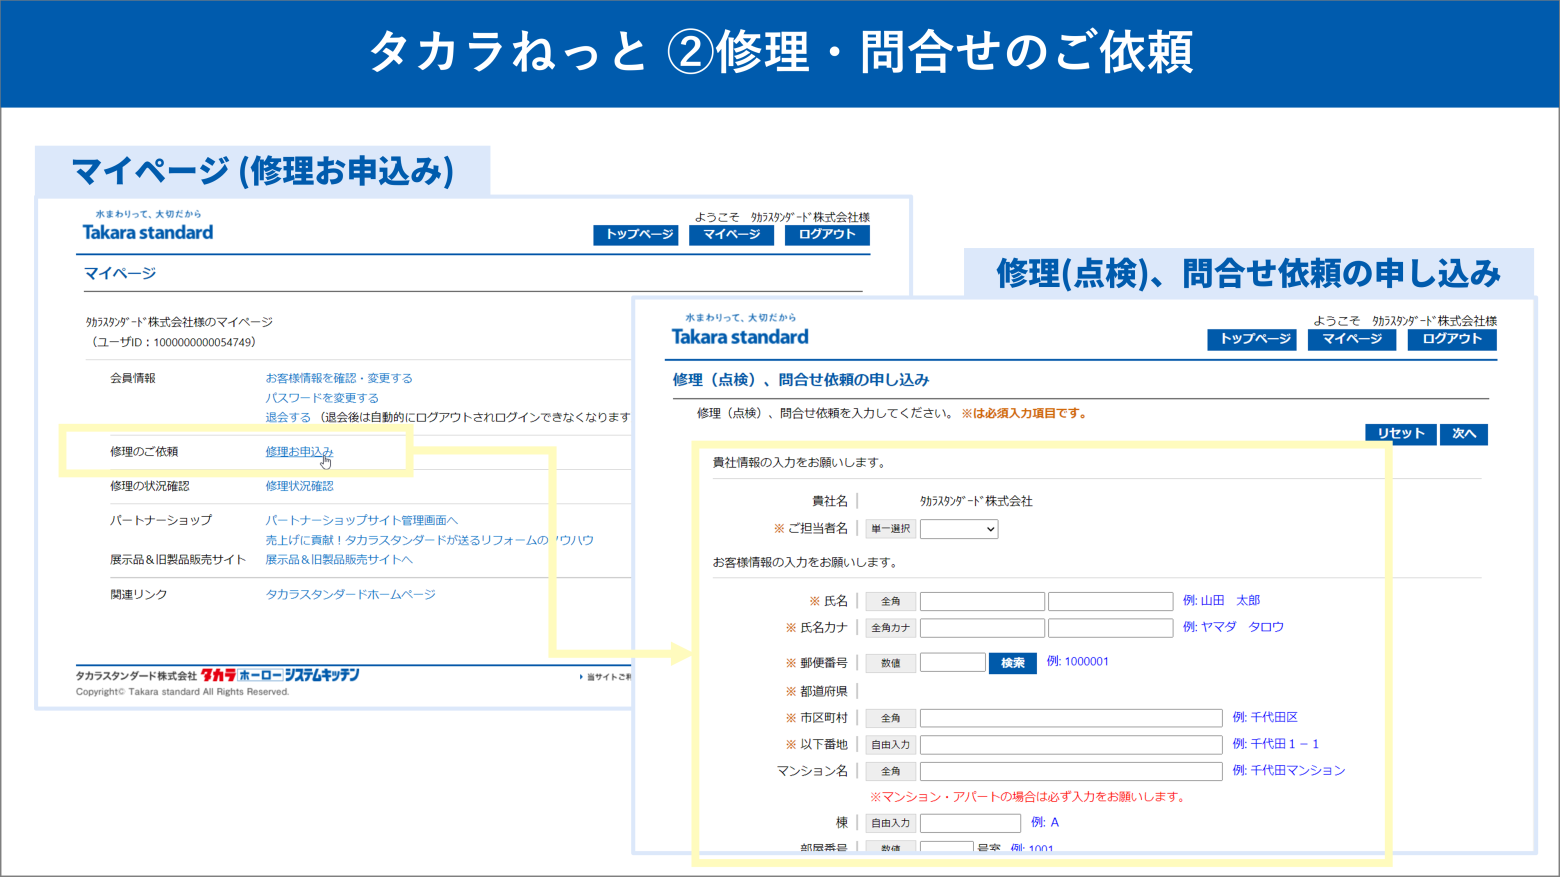This screenshot has height=877, width=1560.
Task: Click 退会する link
Action: point(288,417)
